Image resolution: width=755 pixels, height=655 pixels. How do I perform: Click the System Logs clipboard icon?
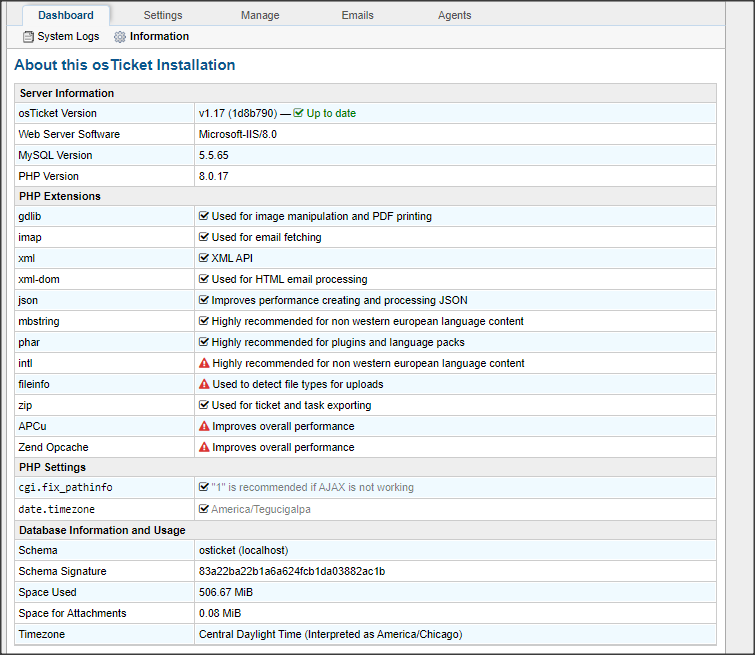(x=28, y=37)
